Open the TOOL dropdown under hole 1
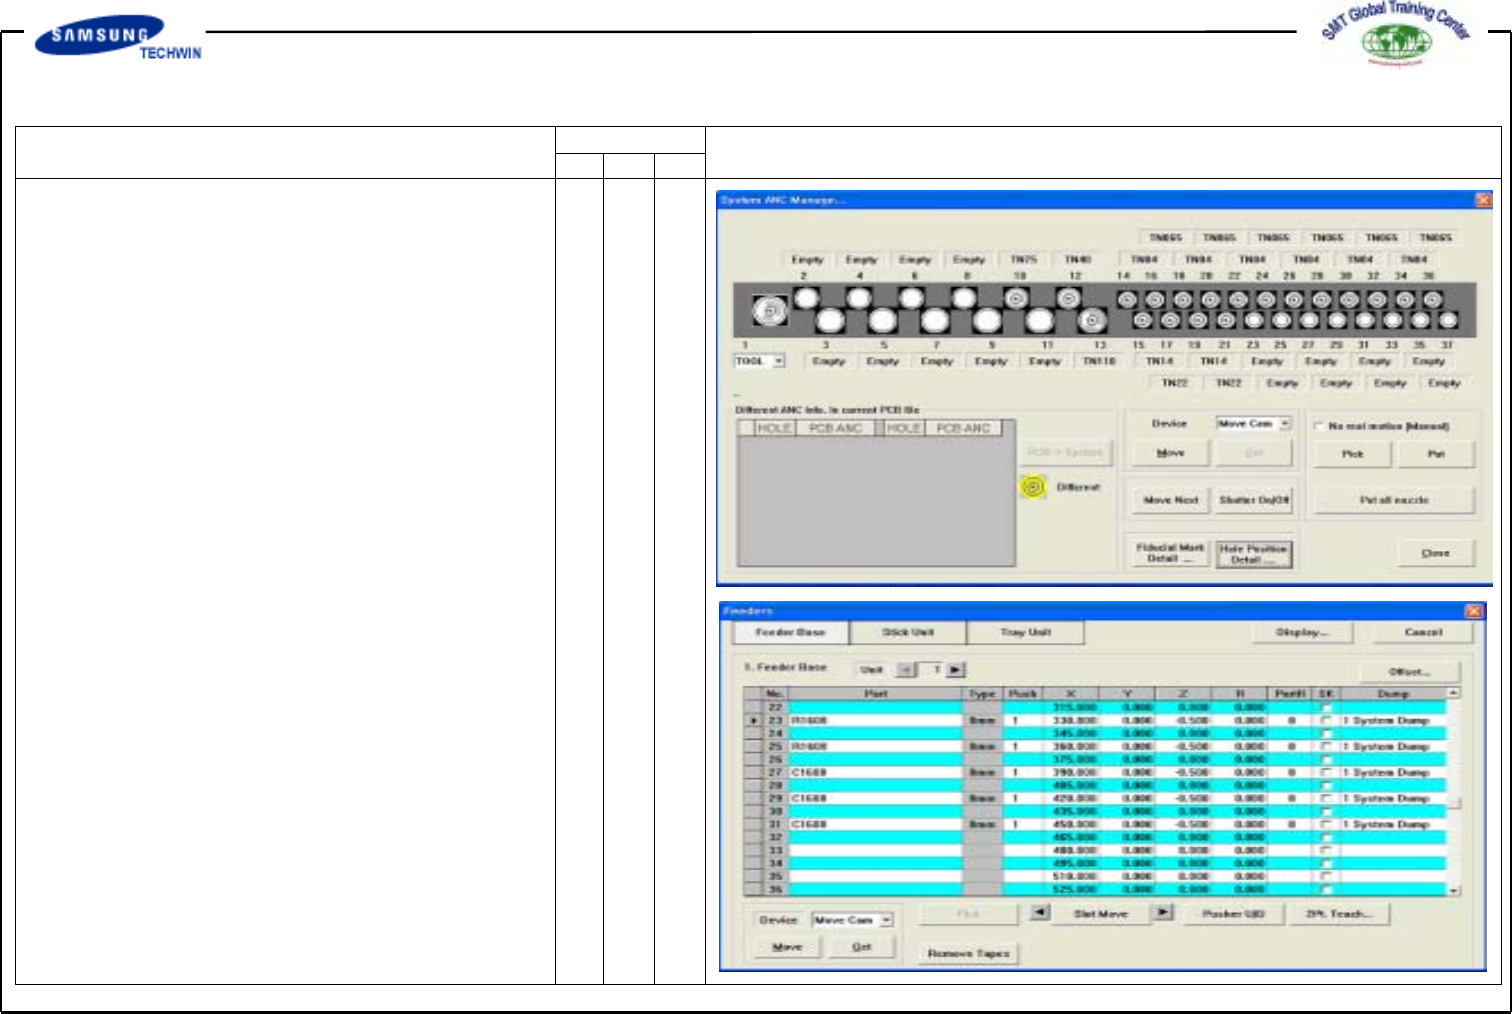The width and height of the screenshot is (1512, 1014). (x=778, y=361)
